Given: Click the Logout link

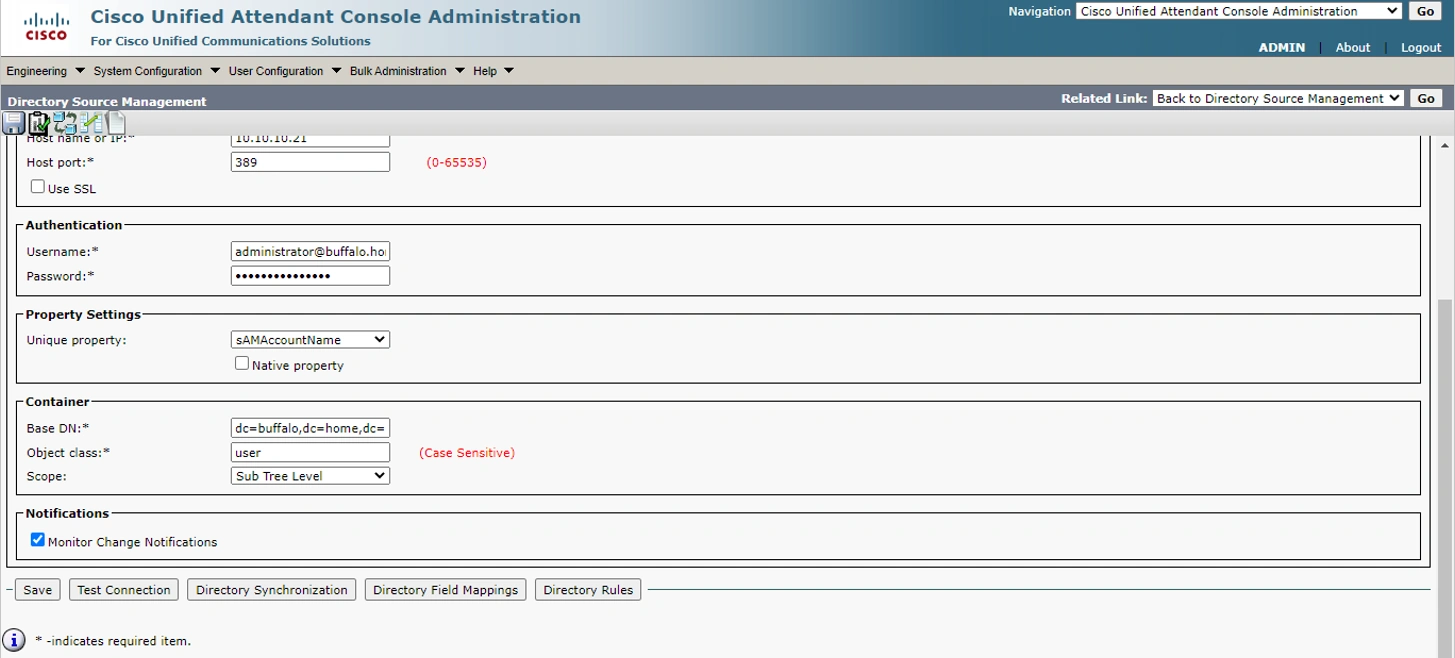Looking at the screenshot, I should pos(1421,47).
